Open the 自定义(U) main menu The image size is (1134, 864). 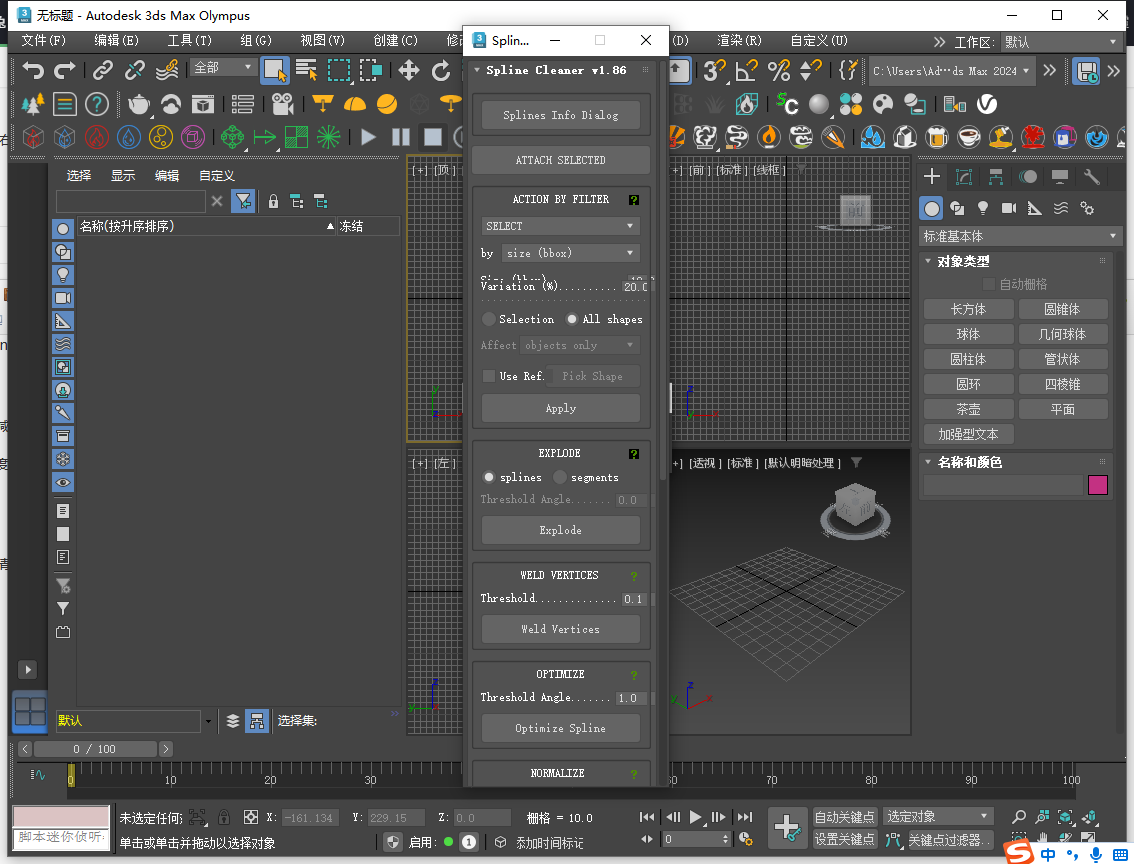[x=819, y=40]
